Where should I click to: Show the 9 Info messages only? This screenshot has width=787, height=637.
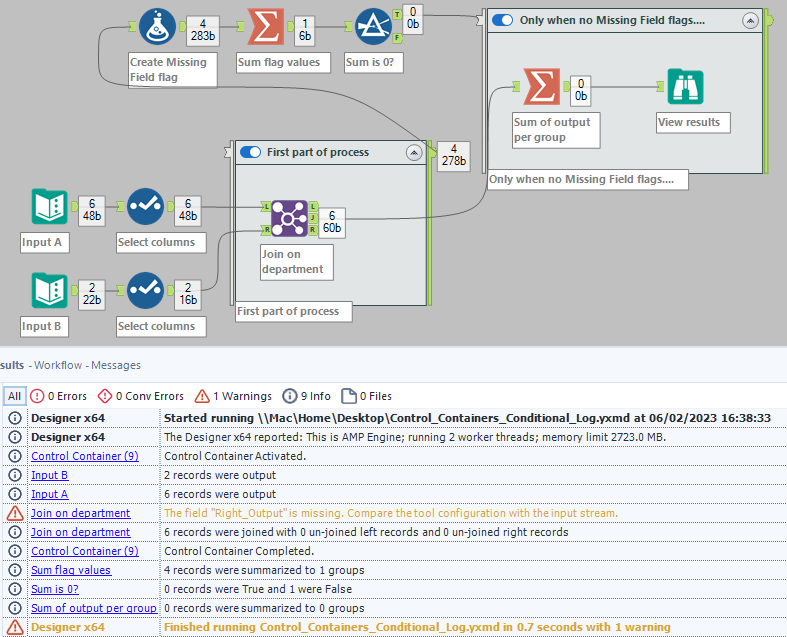pyautogui.click(x=307, y=395)
